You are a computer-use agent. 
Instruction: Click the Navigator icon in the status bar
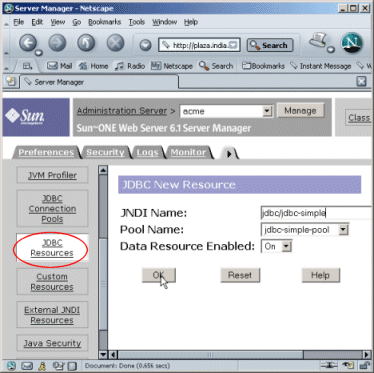click(11, 365)
